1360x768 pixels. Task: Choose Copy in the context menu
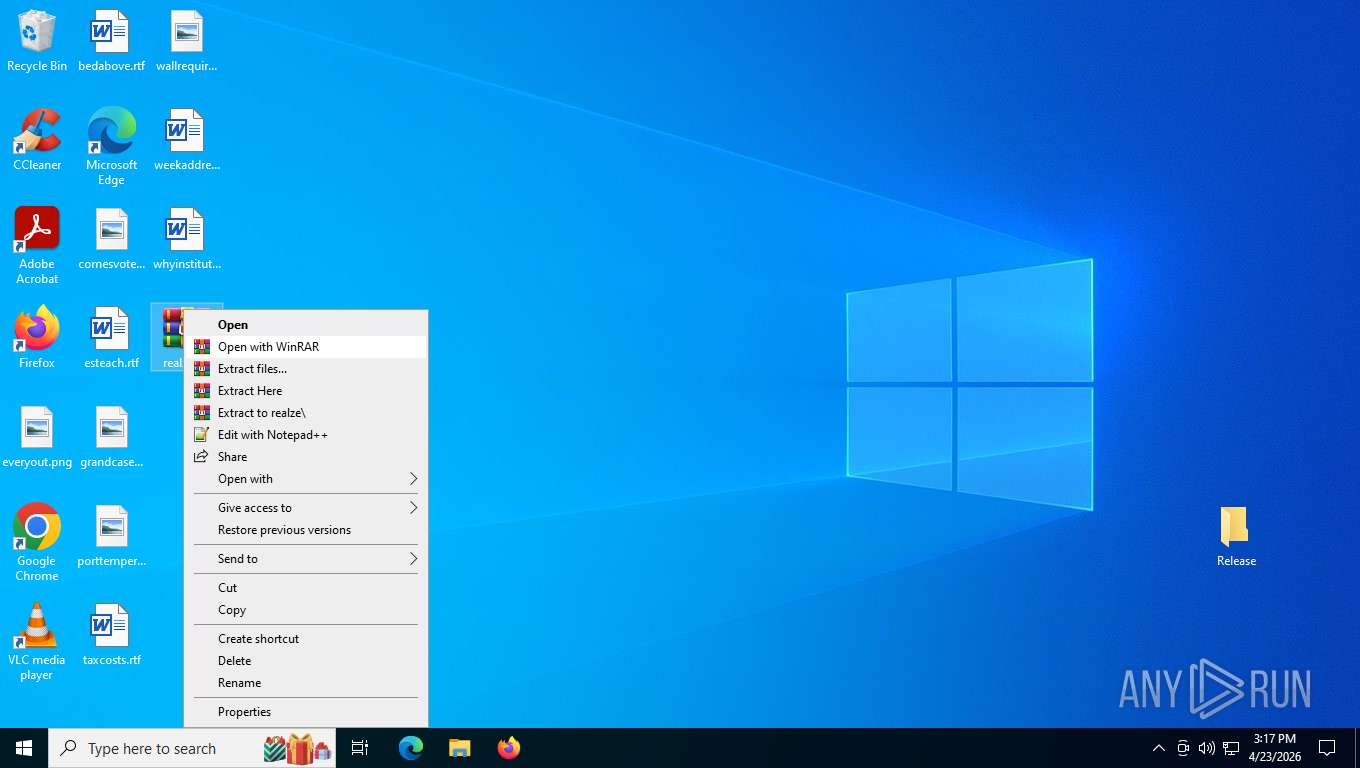point(306,610)
